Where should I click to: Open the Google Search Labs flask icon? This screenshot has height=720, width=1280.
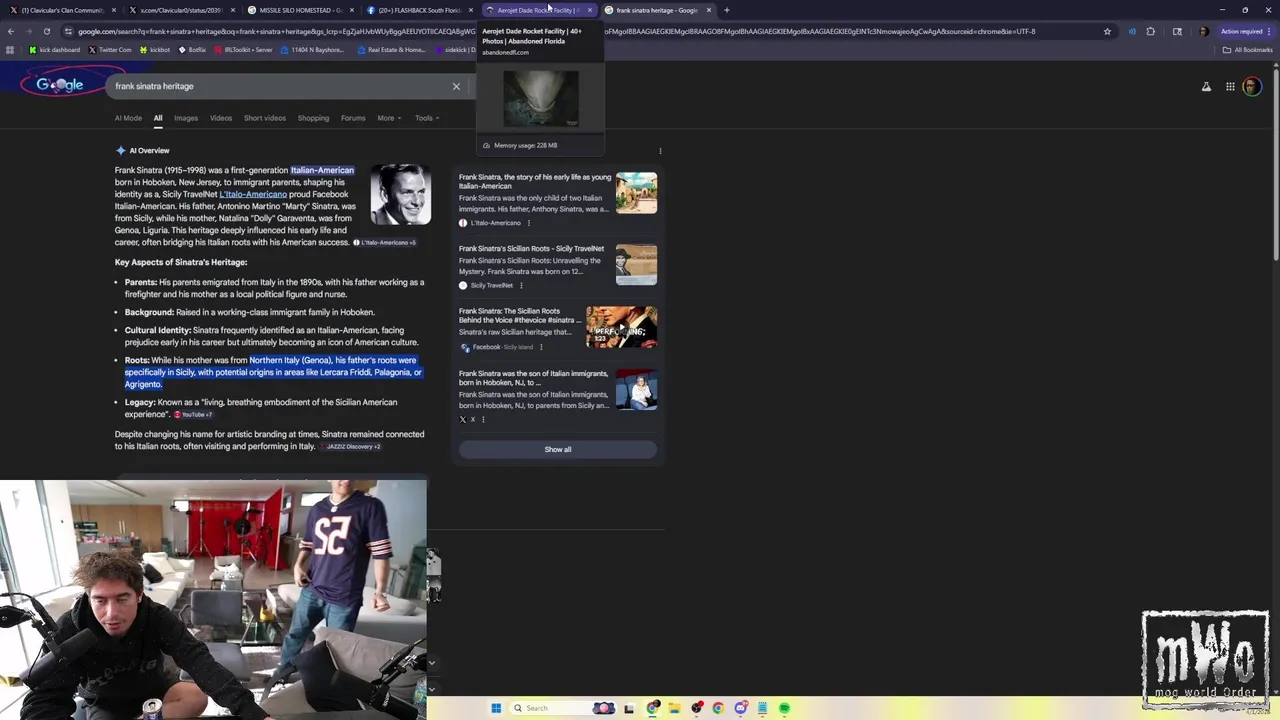click(x=1206, y=87)
